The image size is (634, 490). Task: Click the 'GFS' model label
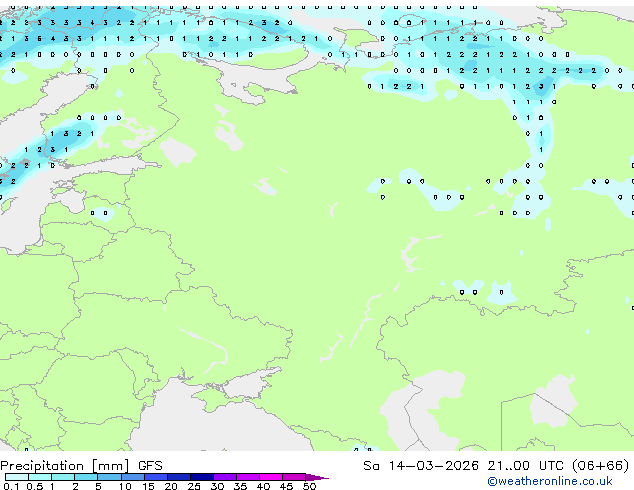[150, 466]
